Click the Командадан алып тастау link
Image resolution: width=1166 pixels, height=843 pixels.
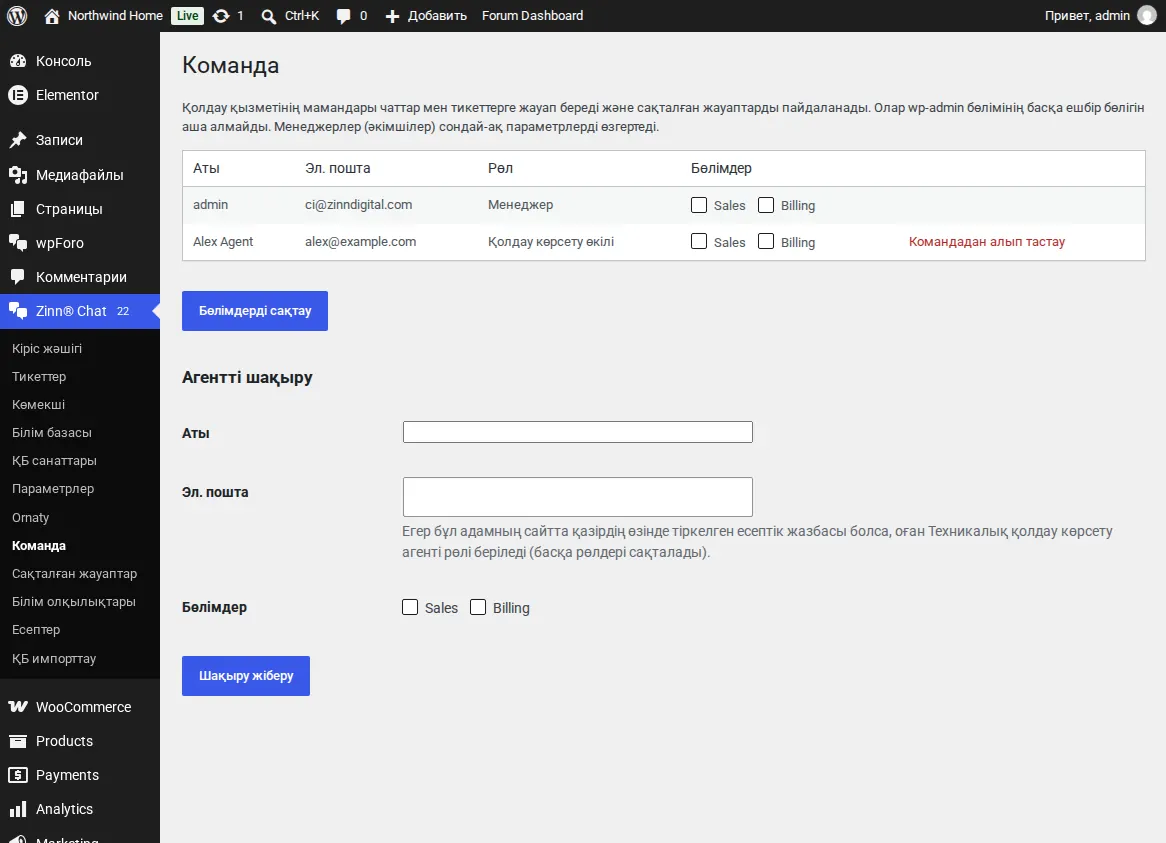pyautogui.click(x=987, y=242)
